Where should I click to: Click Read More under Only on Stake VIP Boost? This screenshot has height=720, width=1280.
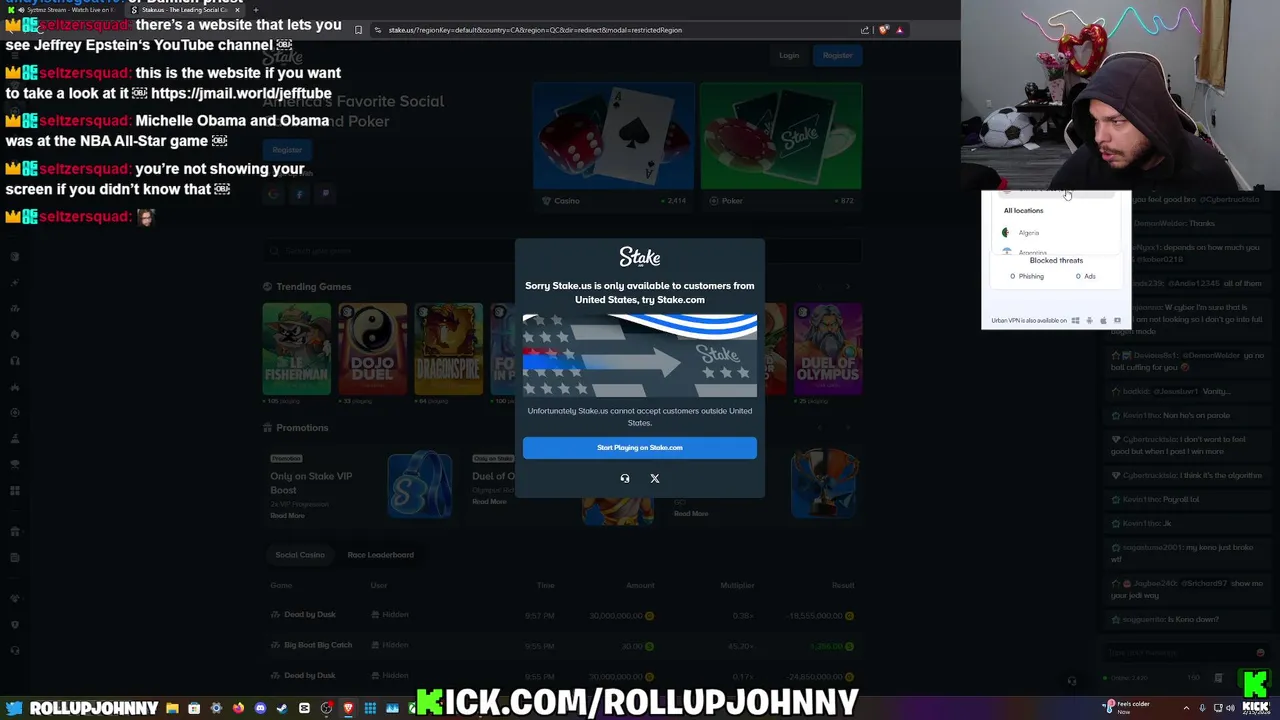tap(287, 515)
